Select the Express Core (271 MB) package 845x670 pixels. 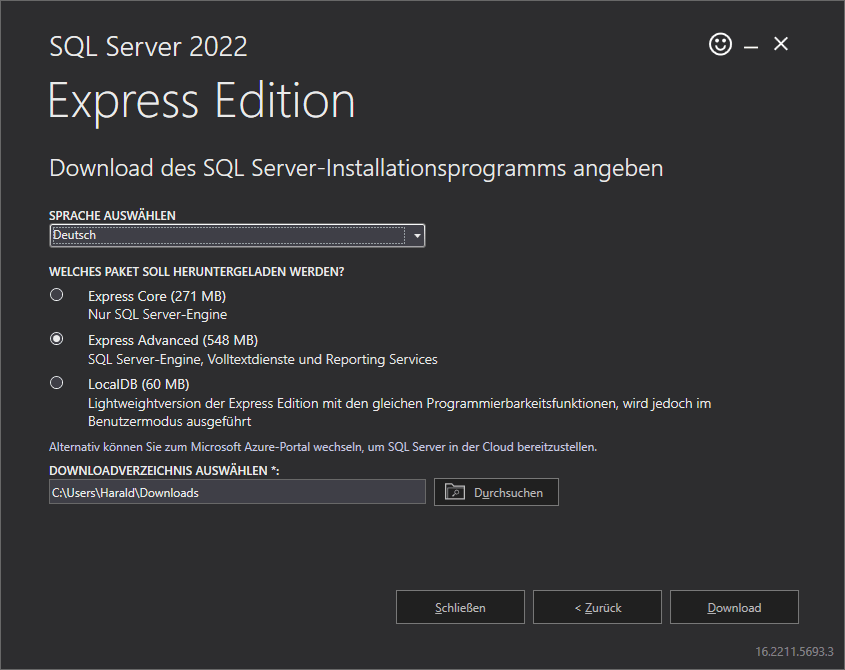point(57,294)
